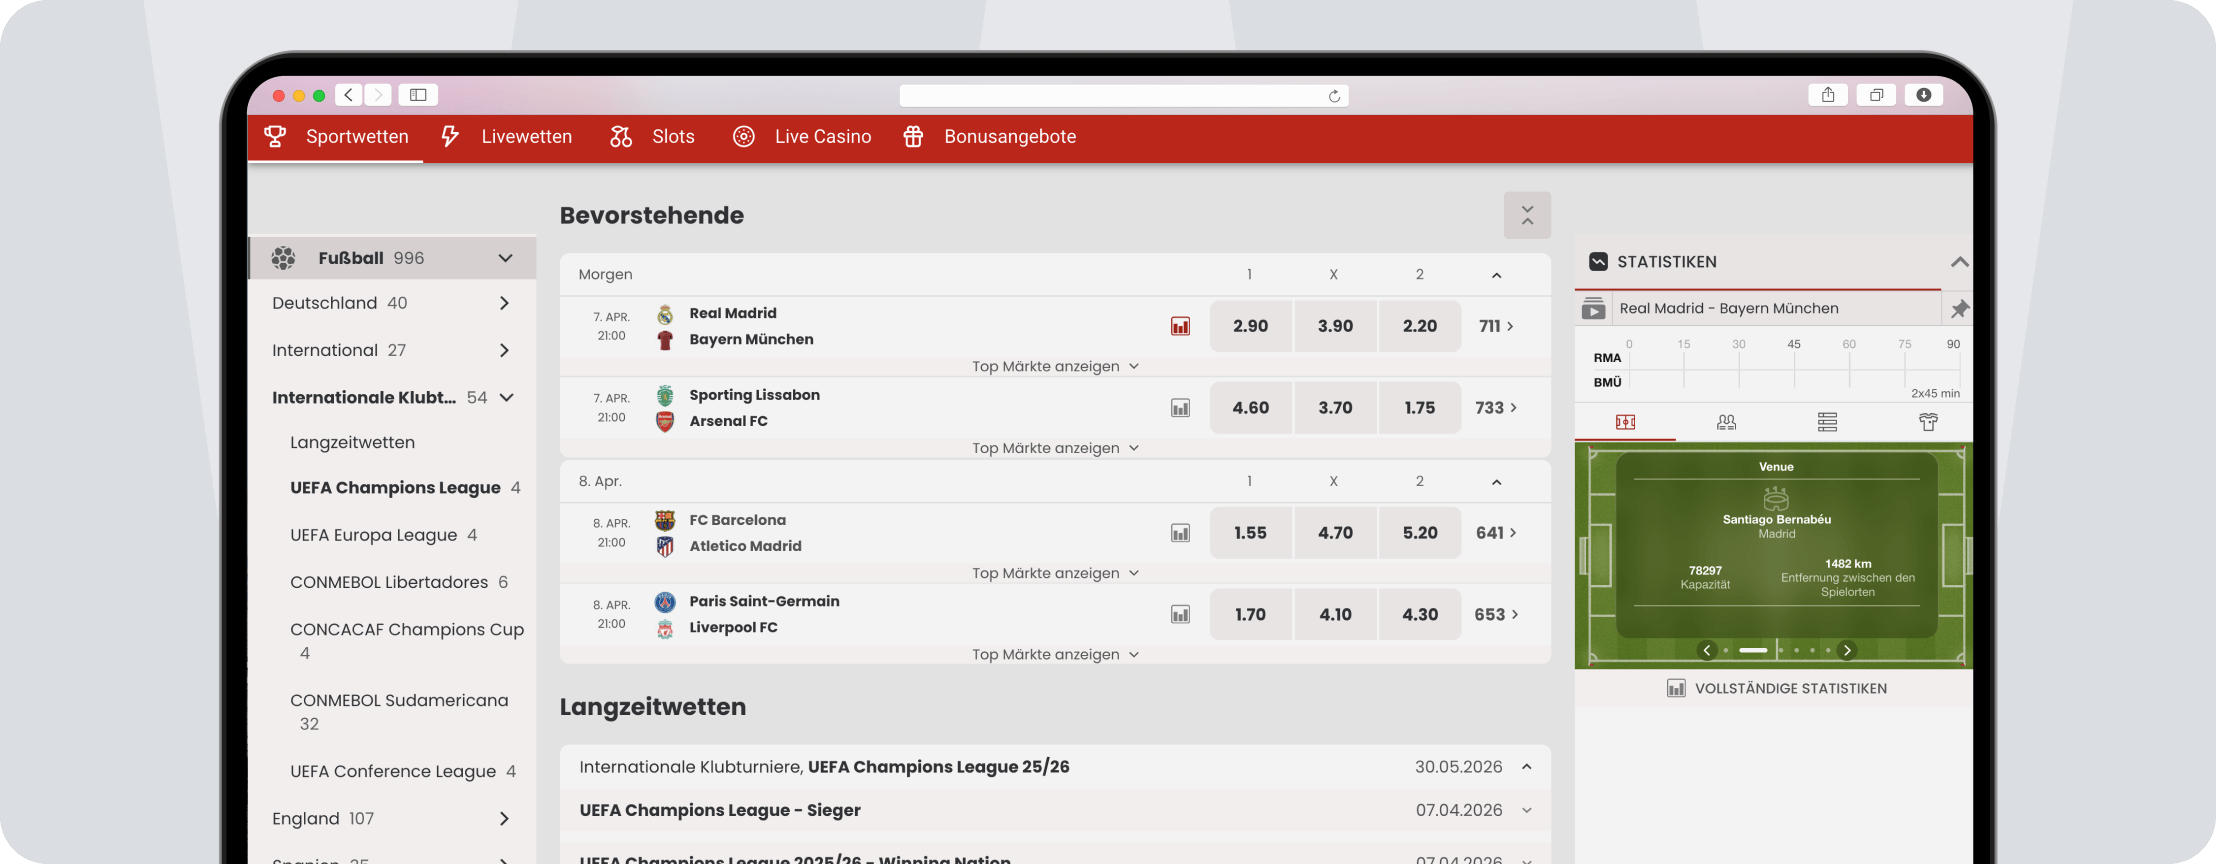
Task: Click the browser back arrow
Action: (x=348, y=95)
